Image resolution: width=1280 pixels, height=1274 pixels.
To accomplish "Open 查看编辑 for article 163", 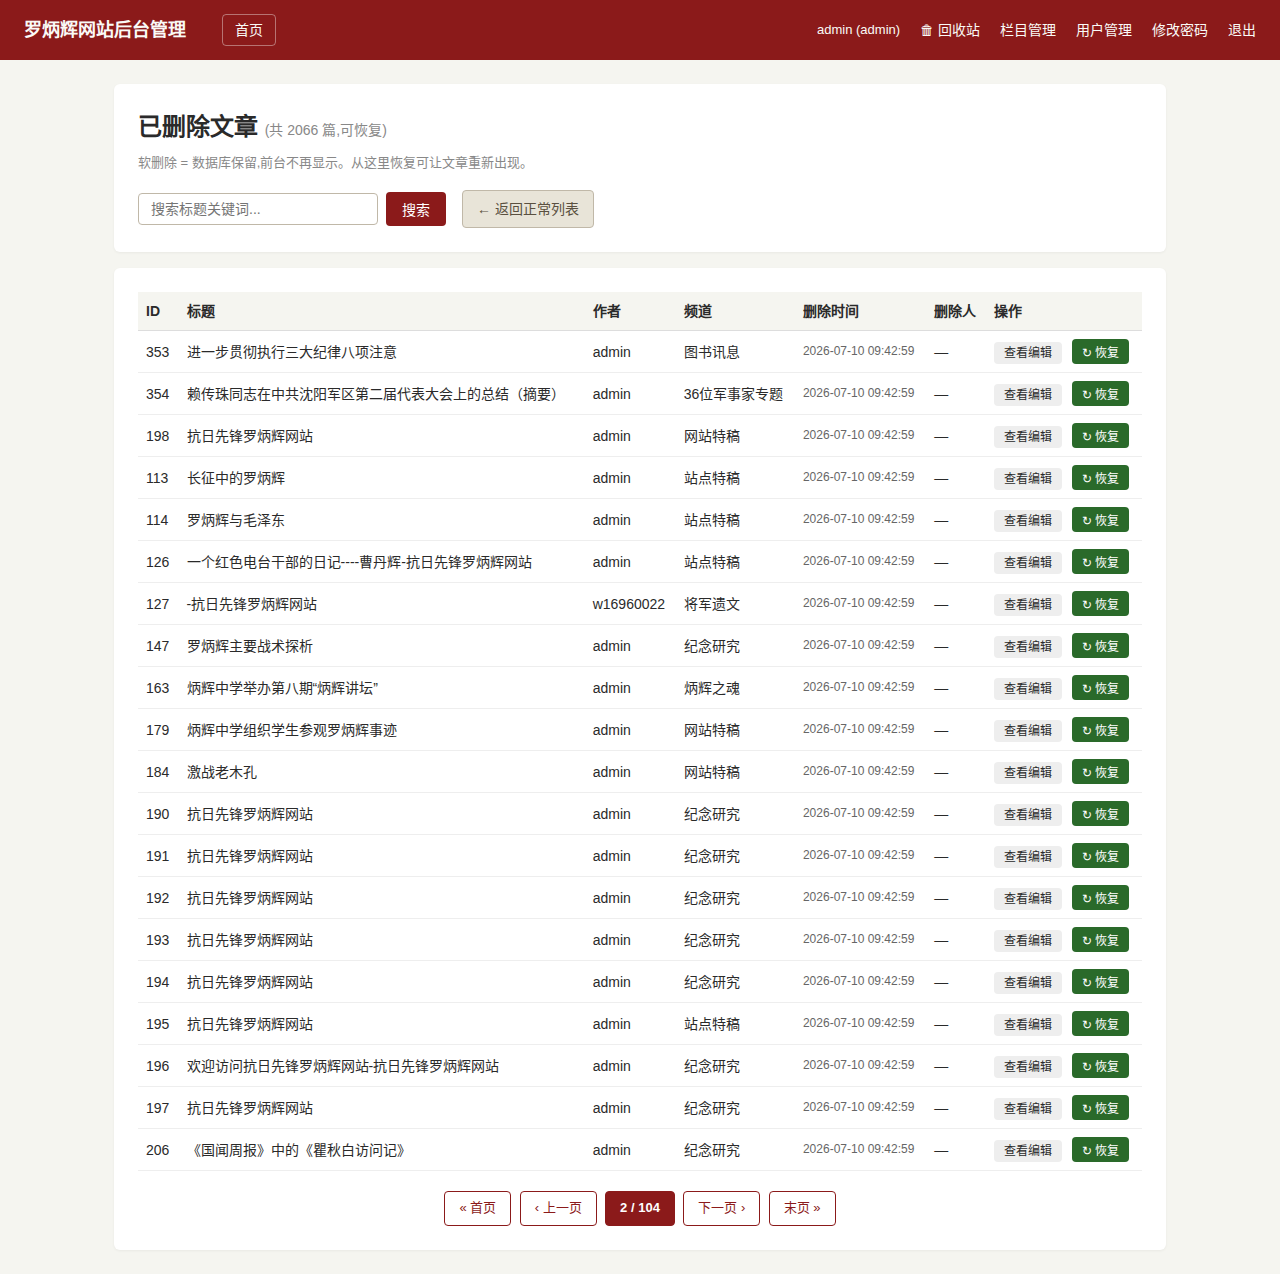I will coord(1028,688).
